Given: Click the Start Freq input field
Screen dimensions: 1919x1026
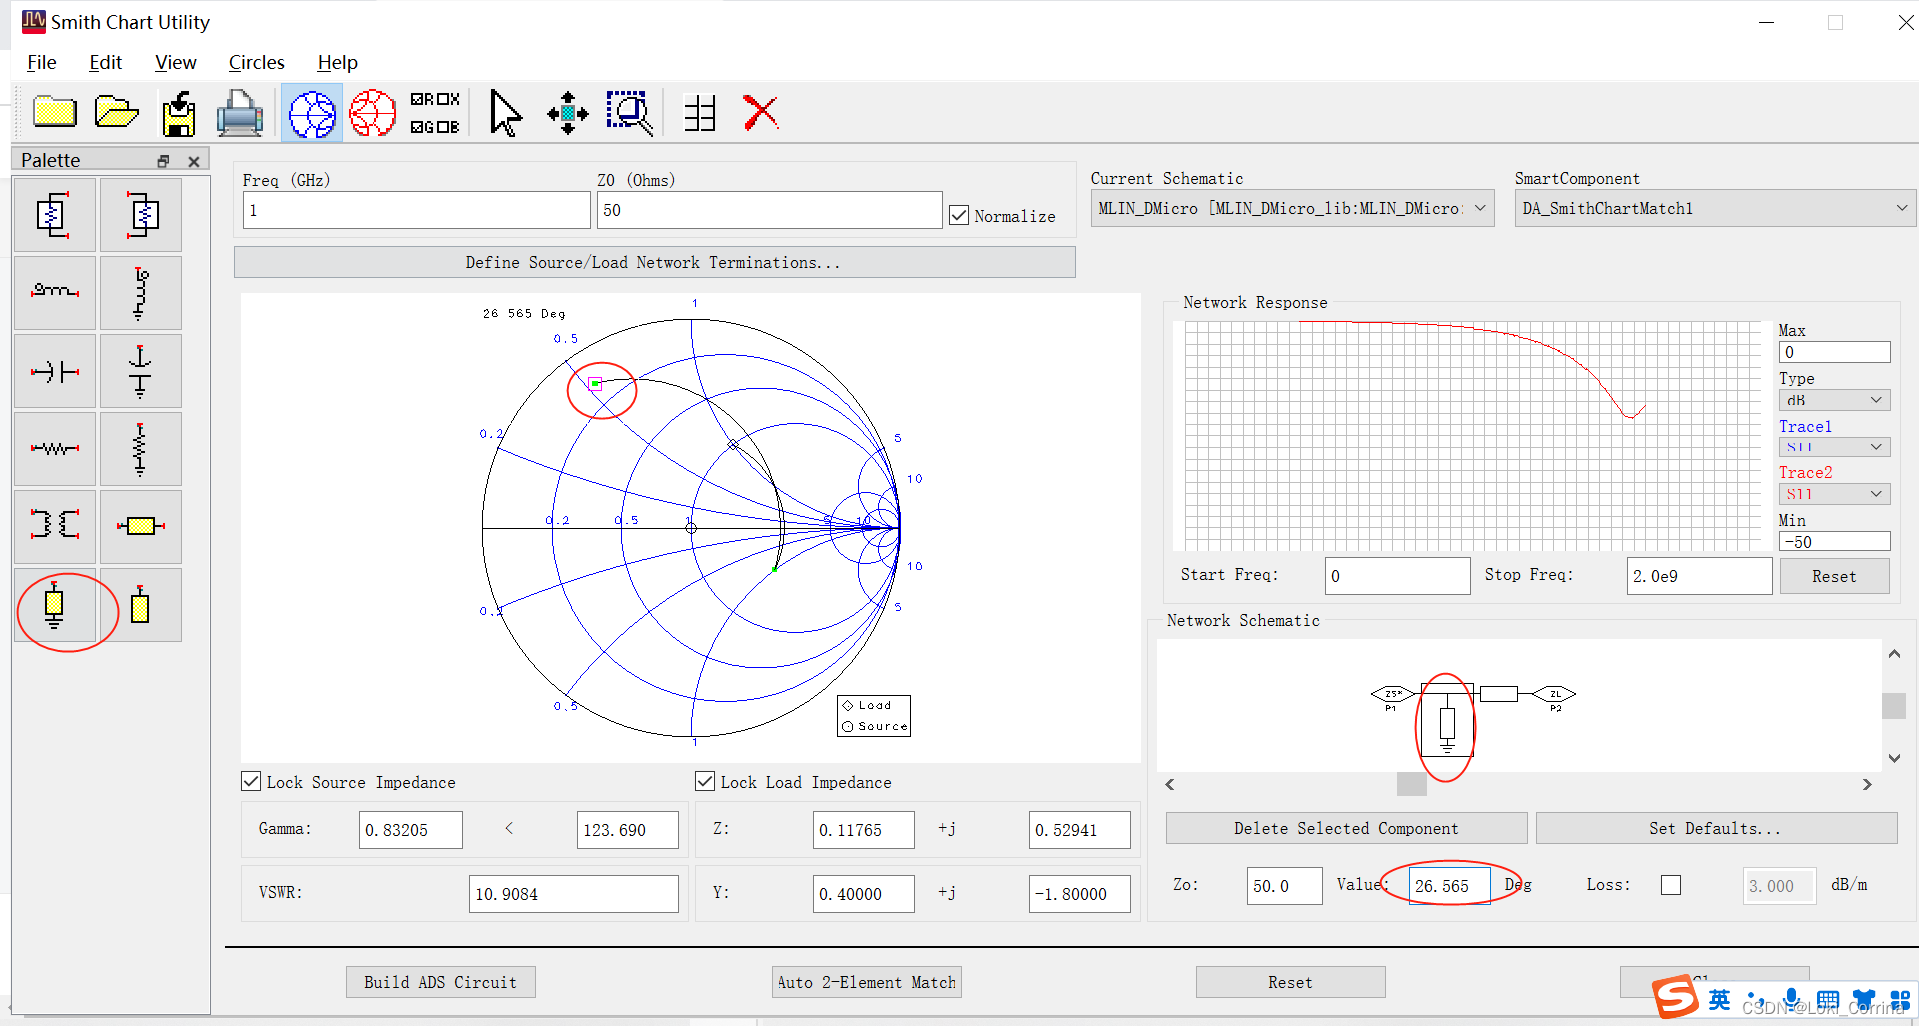Looking at the screenshot, I should click(1397, 576).
